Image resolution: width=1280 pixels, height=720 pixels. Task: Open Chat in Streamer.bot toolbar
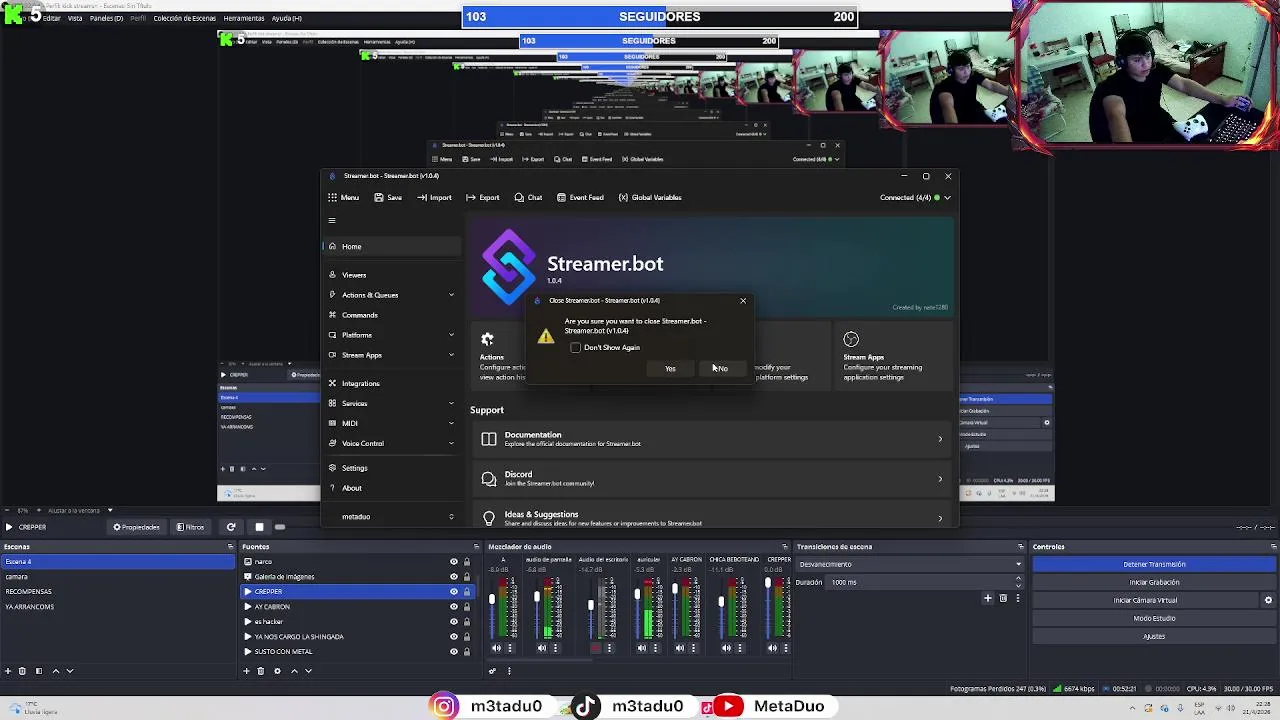(x=528, y=197)
